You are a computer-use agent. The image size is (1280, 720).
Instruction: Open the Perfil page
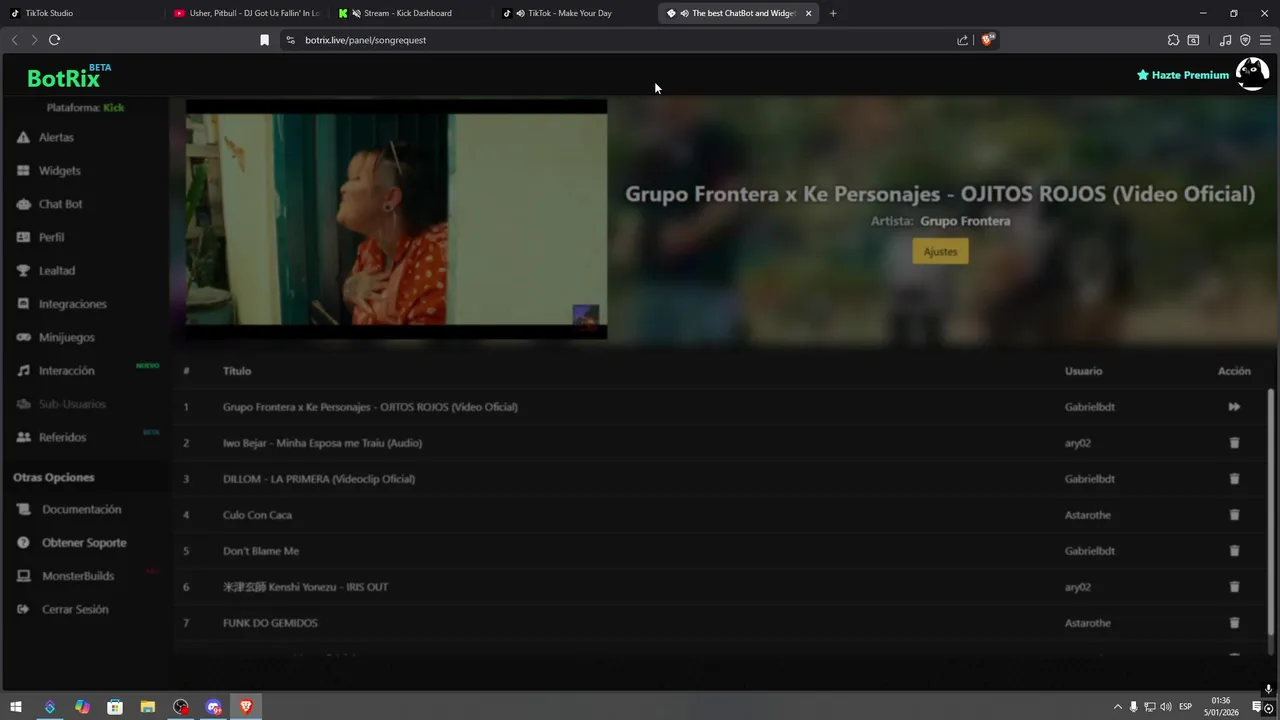click(51, 237)
